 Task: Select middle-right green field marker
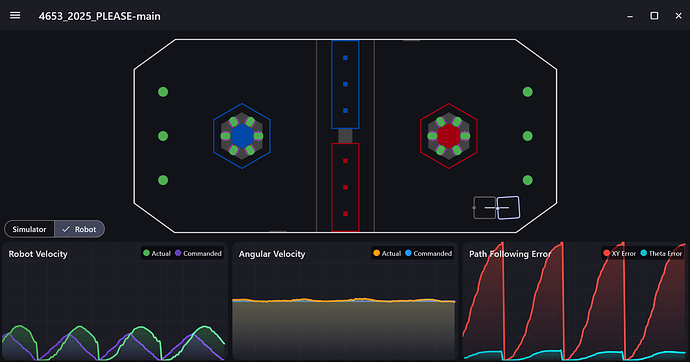click(528, 136)
